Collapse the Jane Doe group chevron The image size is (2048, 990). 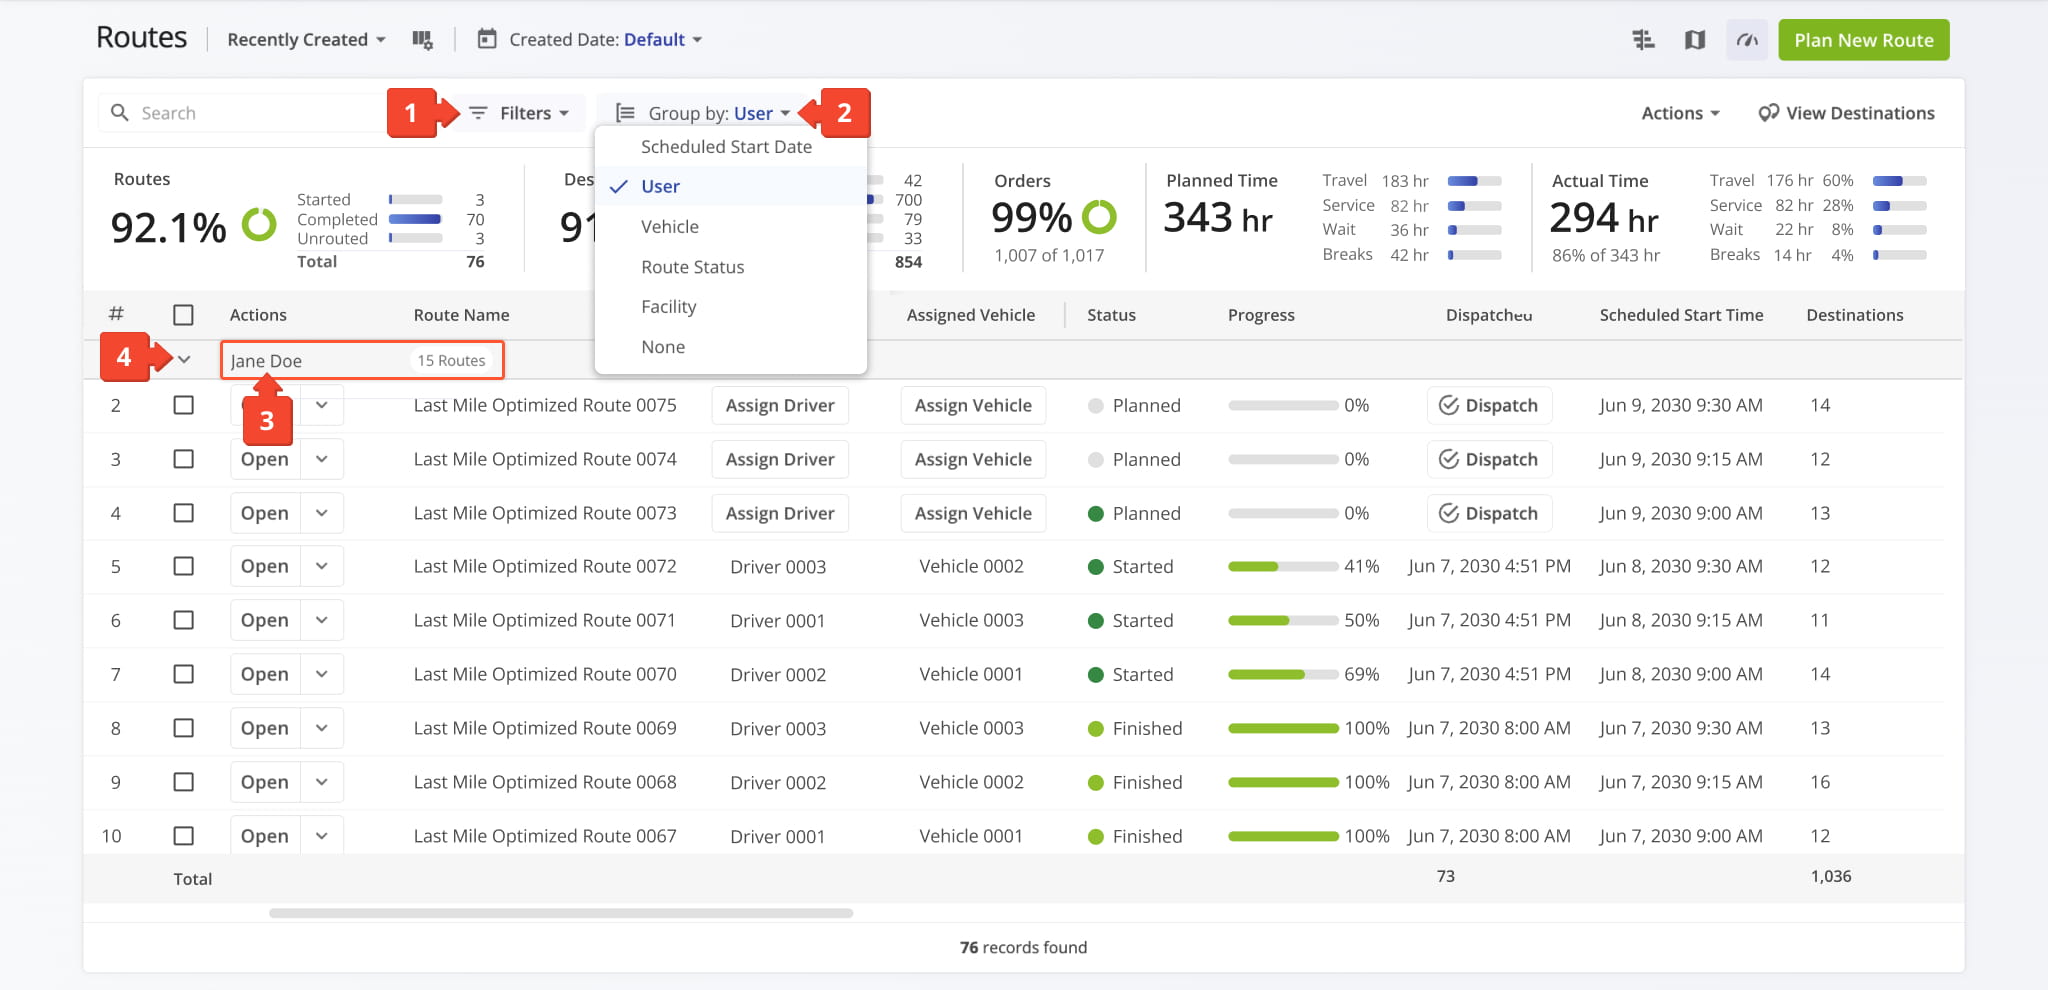[x=184, y=360]
